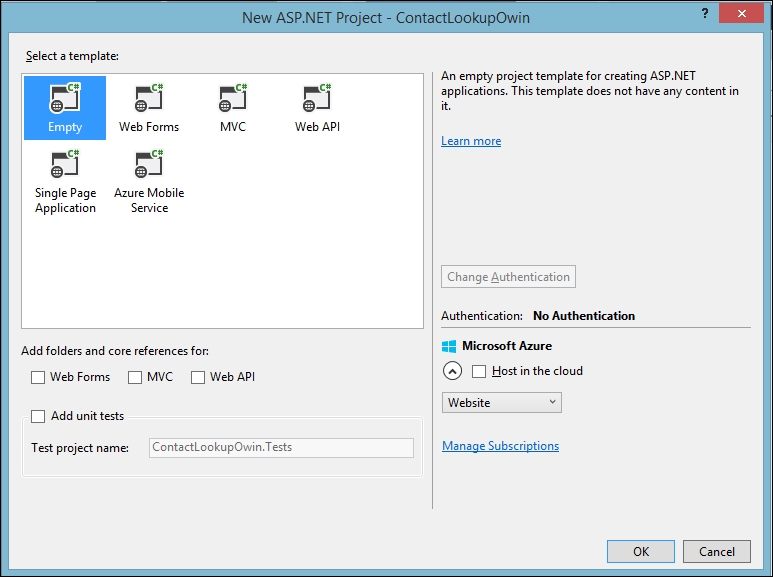The height and width of the screenshot is (577, 773).
Task: Open the help question mark icon
Action: [705, 13]
